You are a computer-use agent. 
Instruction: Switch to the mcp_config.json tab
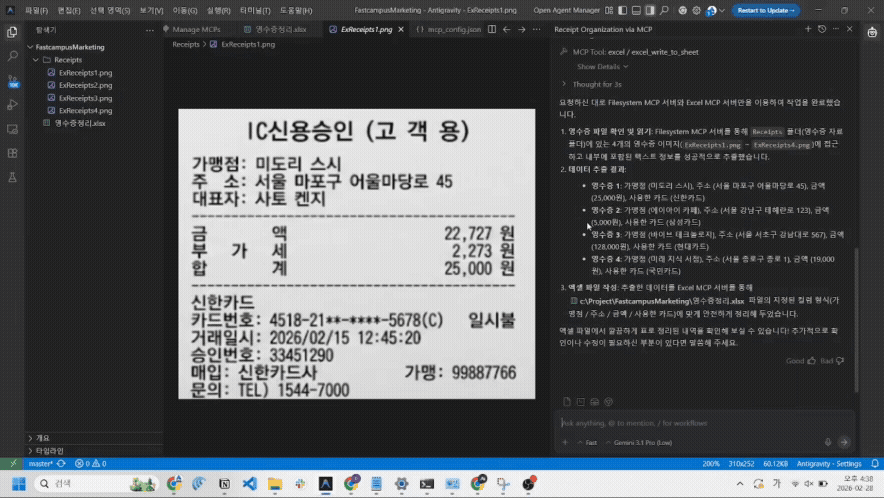[x=453, y=29]
